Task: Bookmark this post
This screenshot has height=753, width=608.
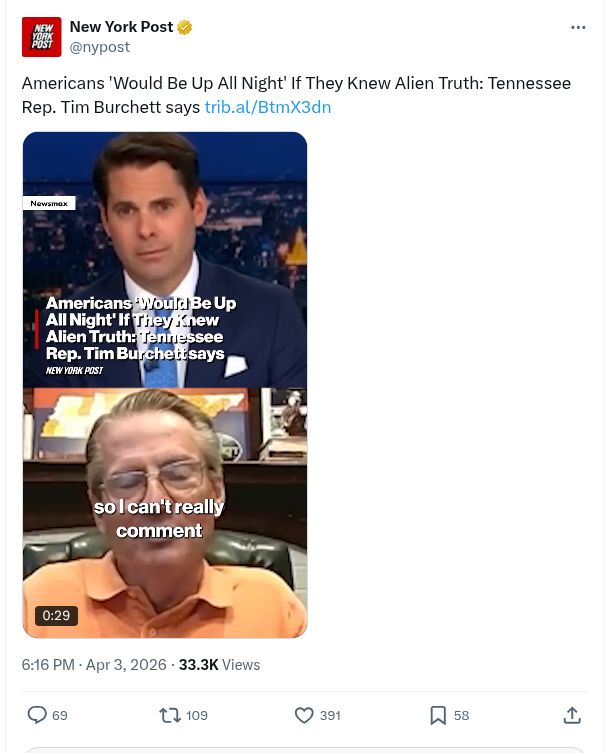Action: pyautogui.click(x=438, y=715)
